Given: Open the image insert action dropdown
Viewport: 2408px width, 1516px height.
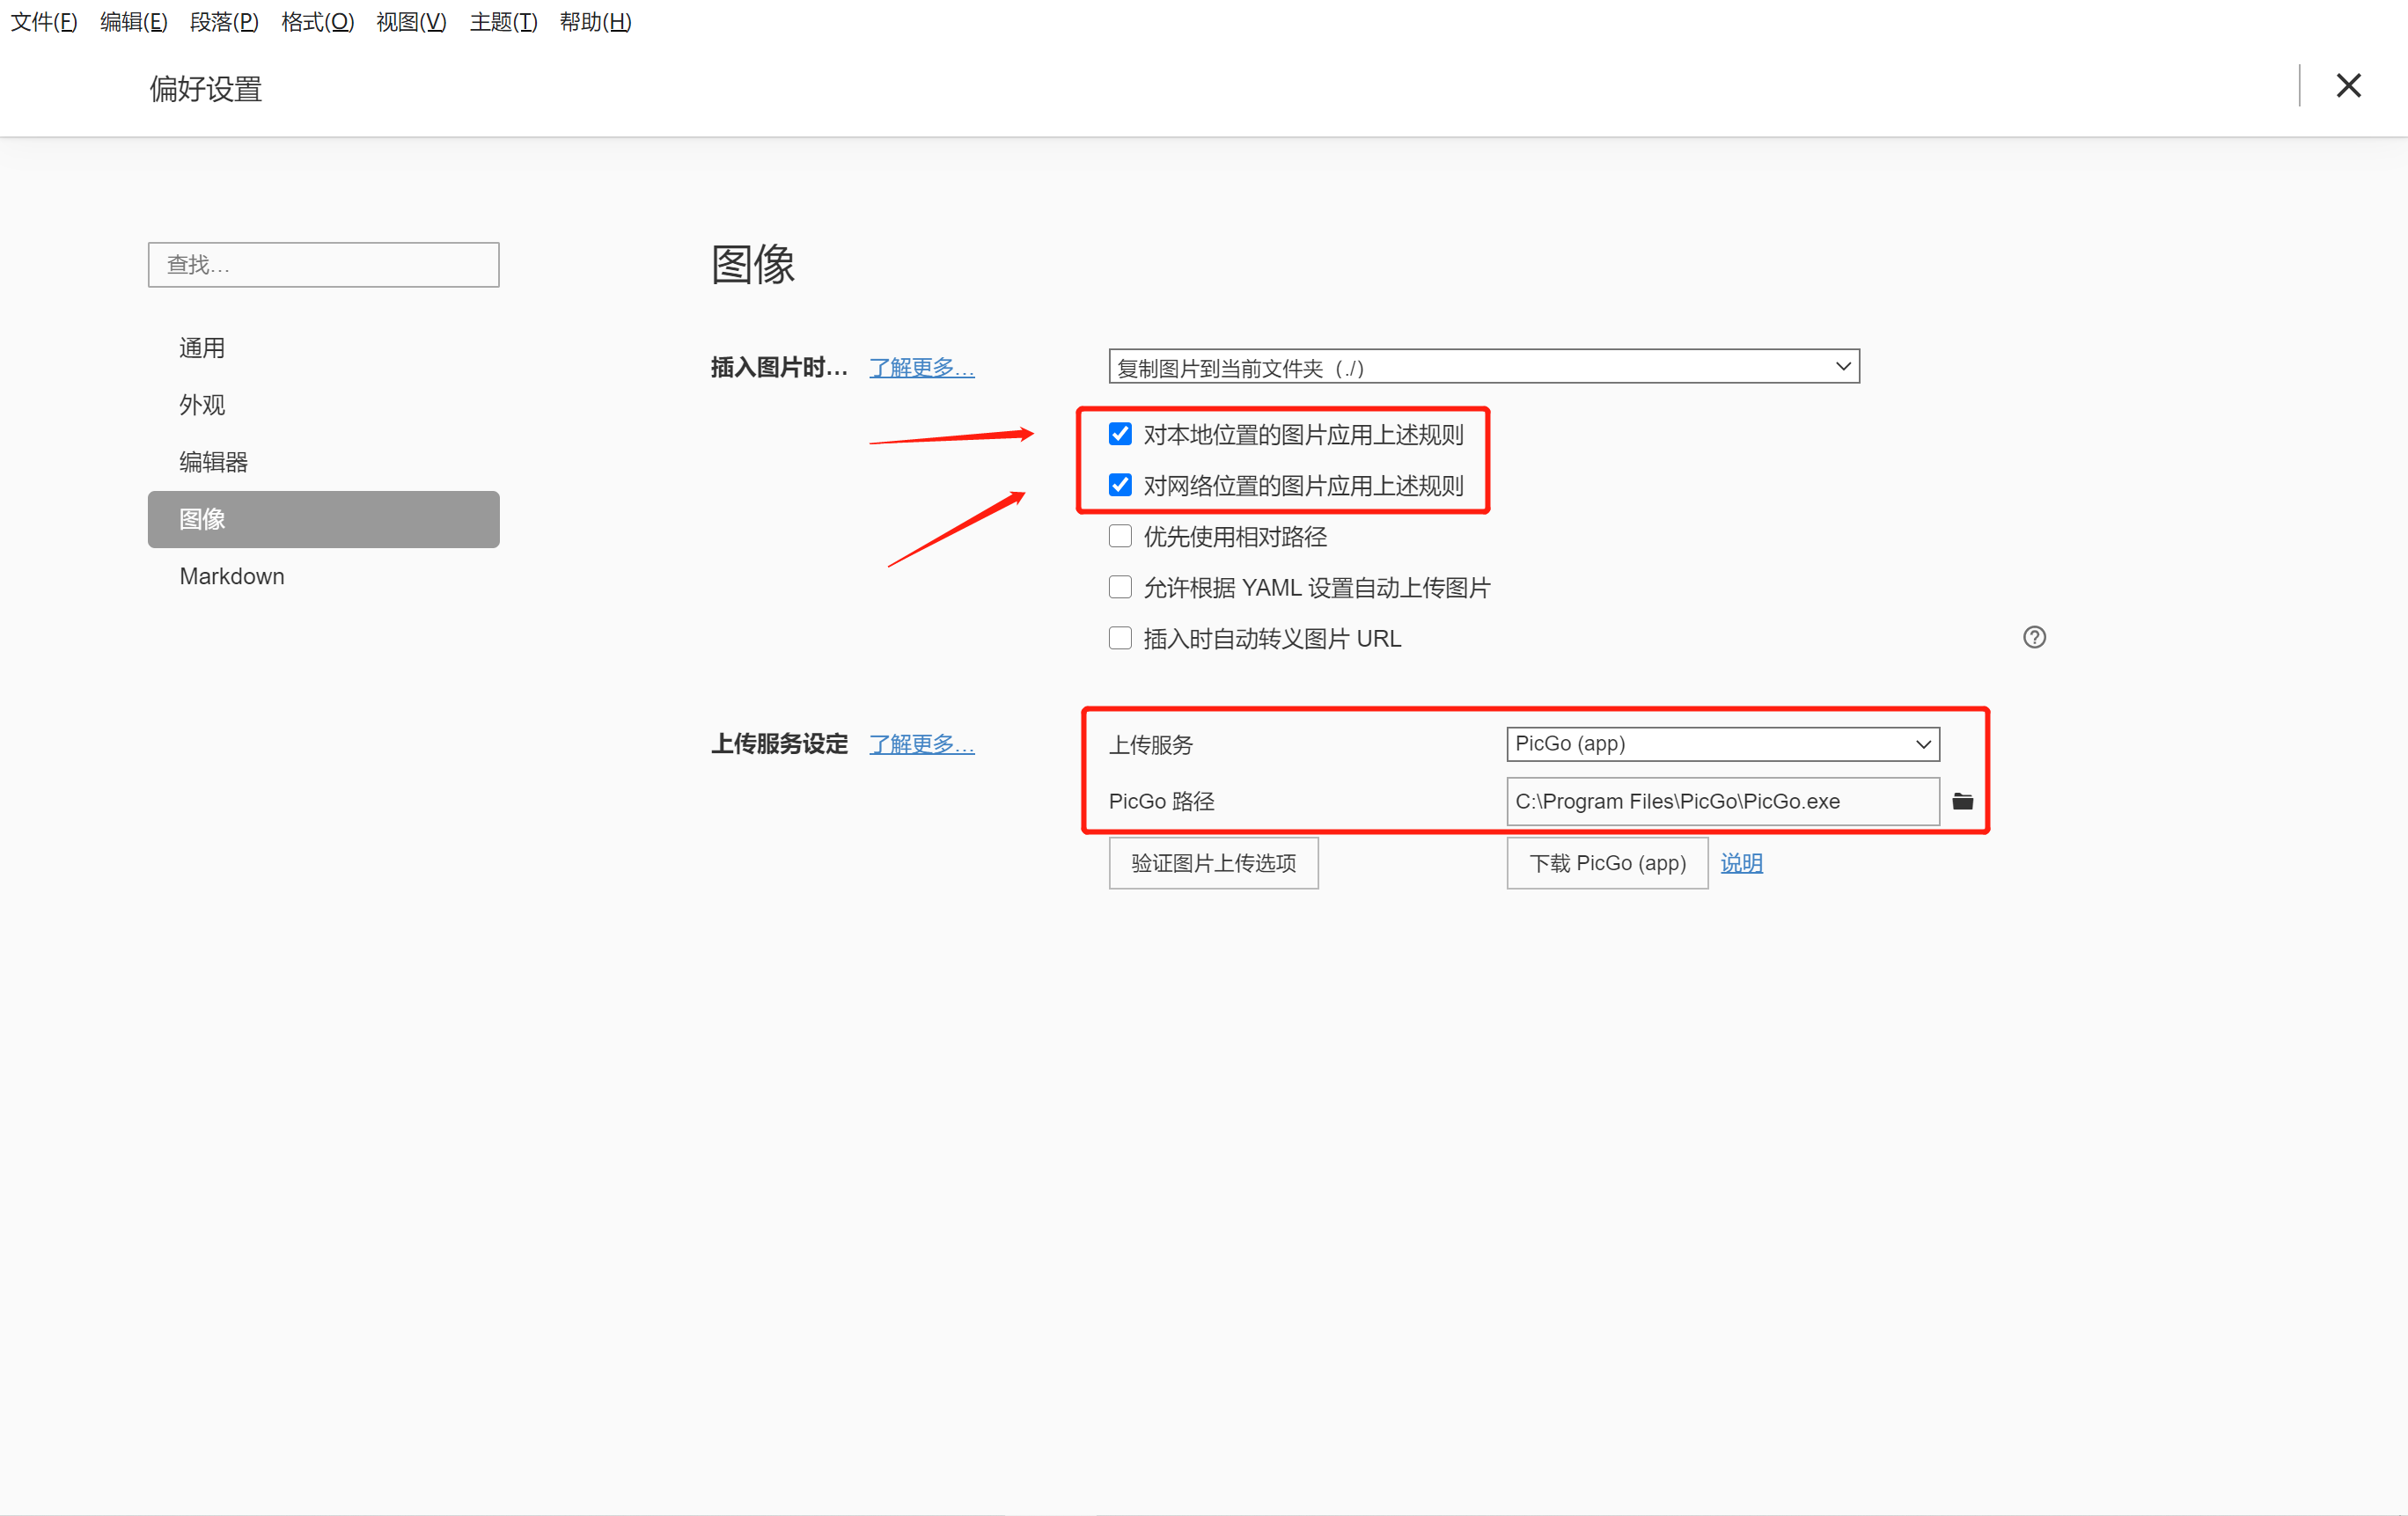Looking at the screenshot, I should [1483, 367].
